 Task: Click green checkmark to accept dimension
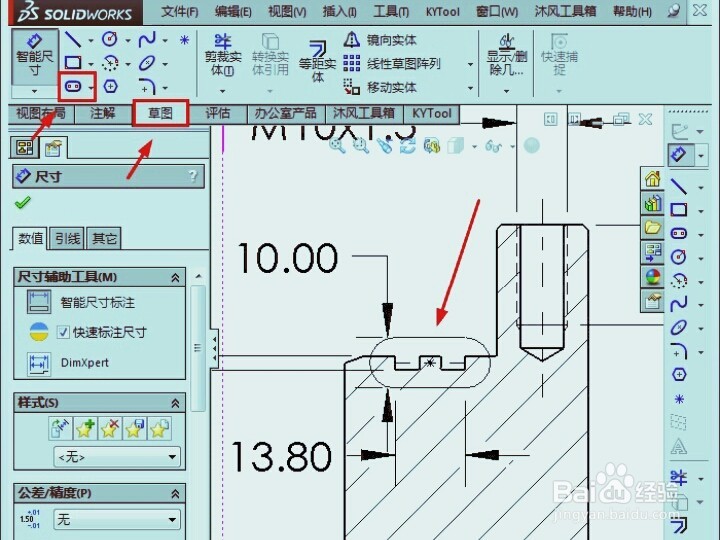pos(23,202)
